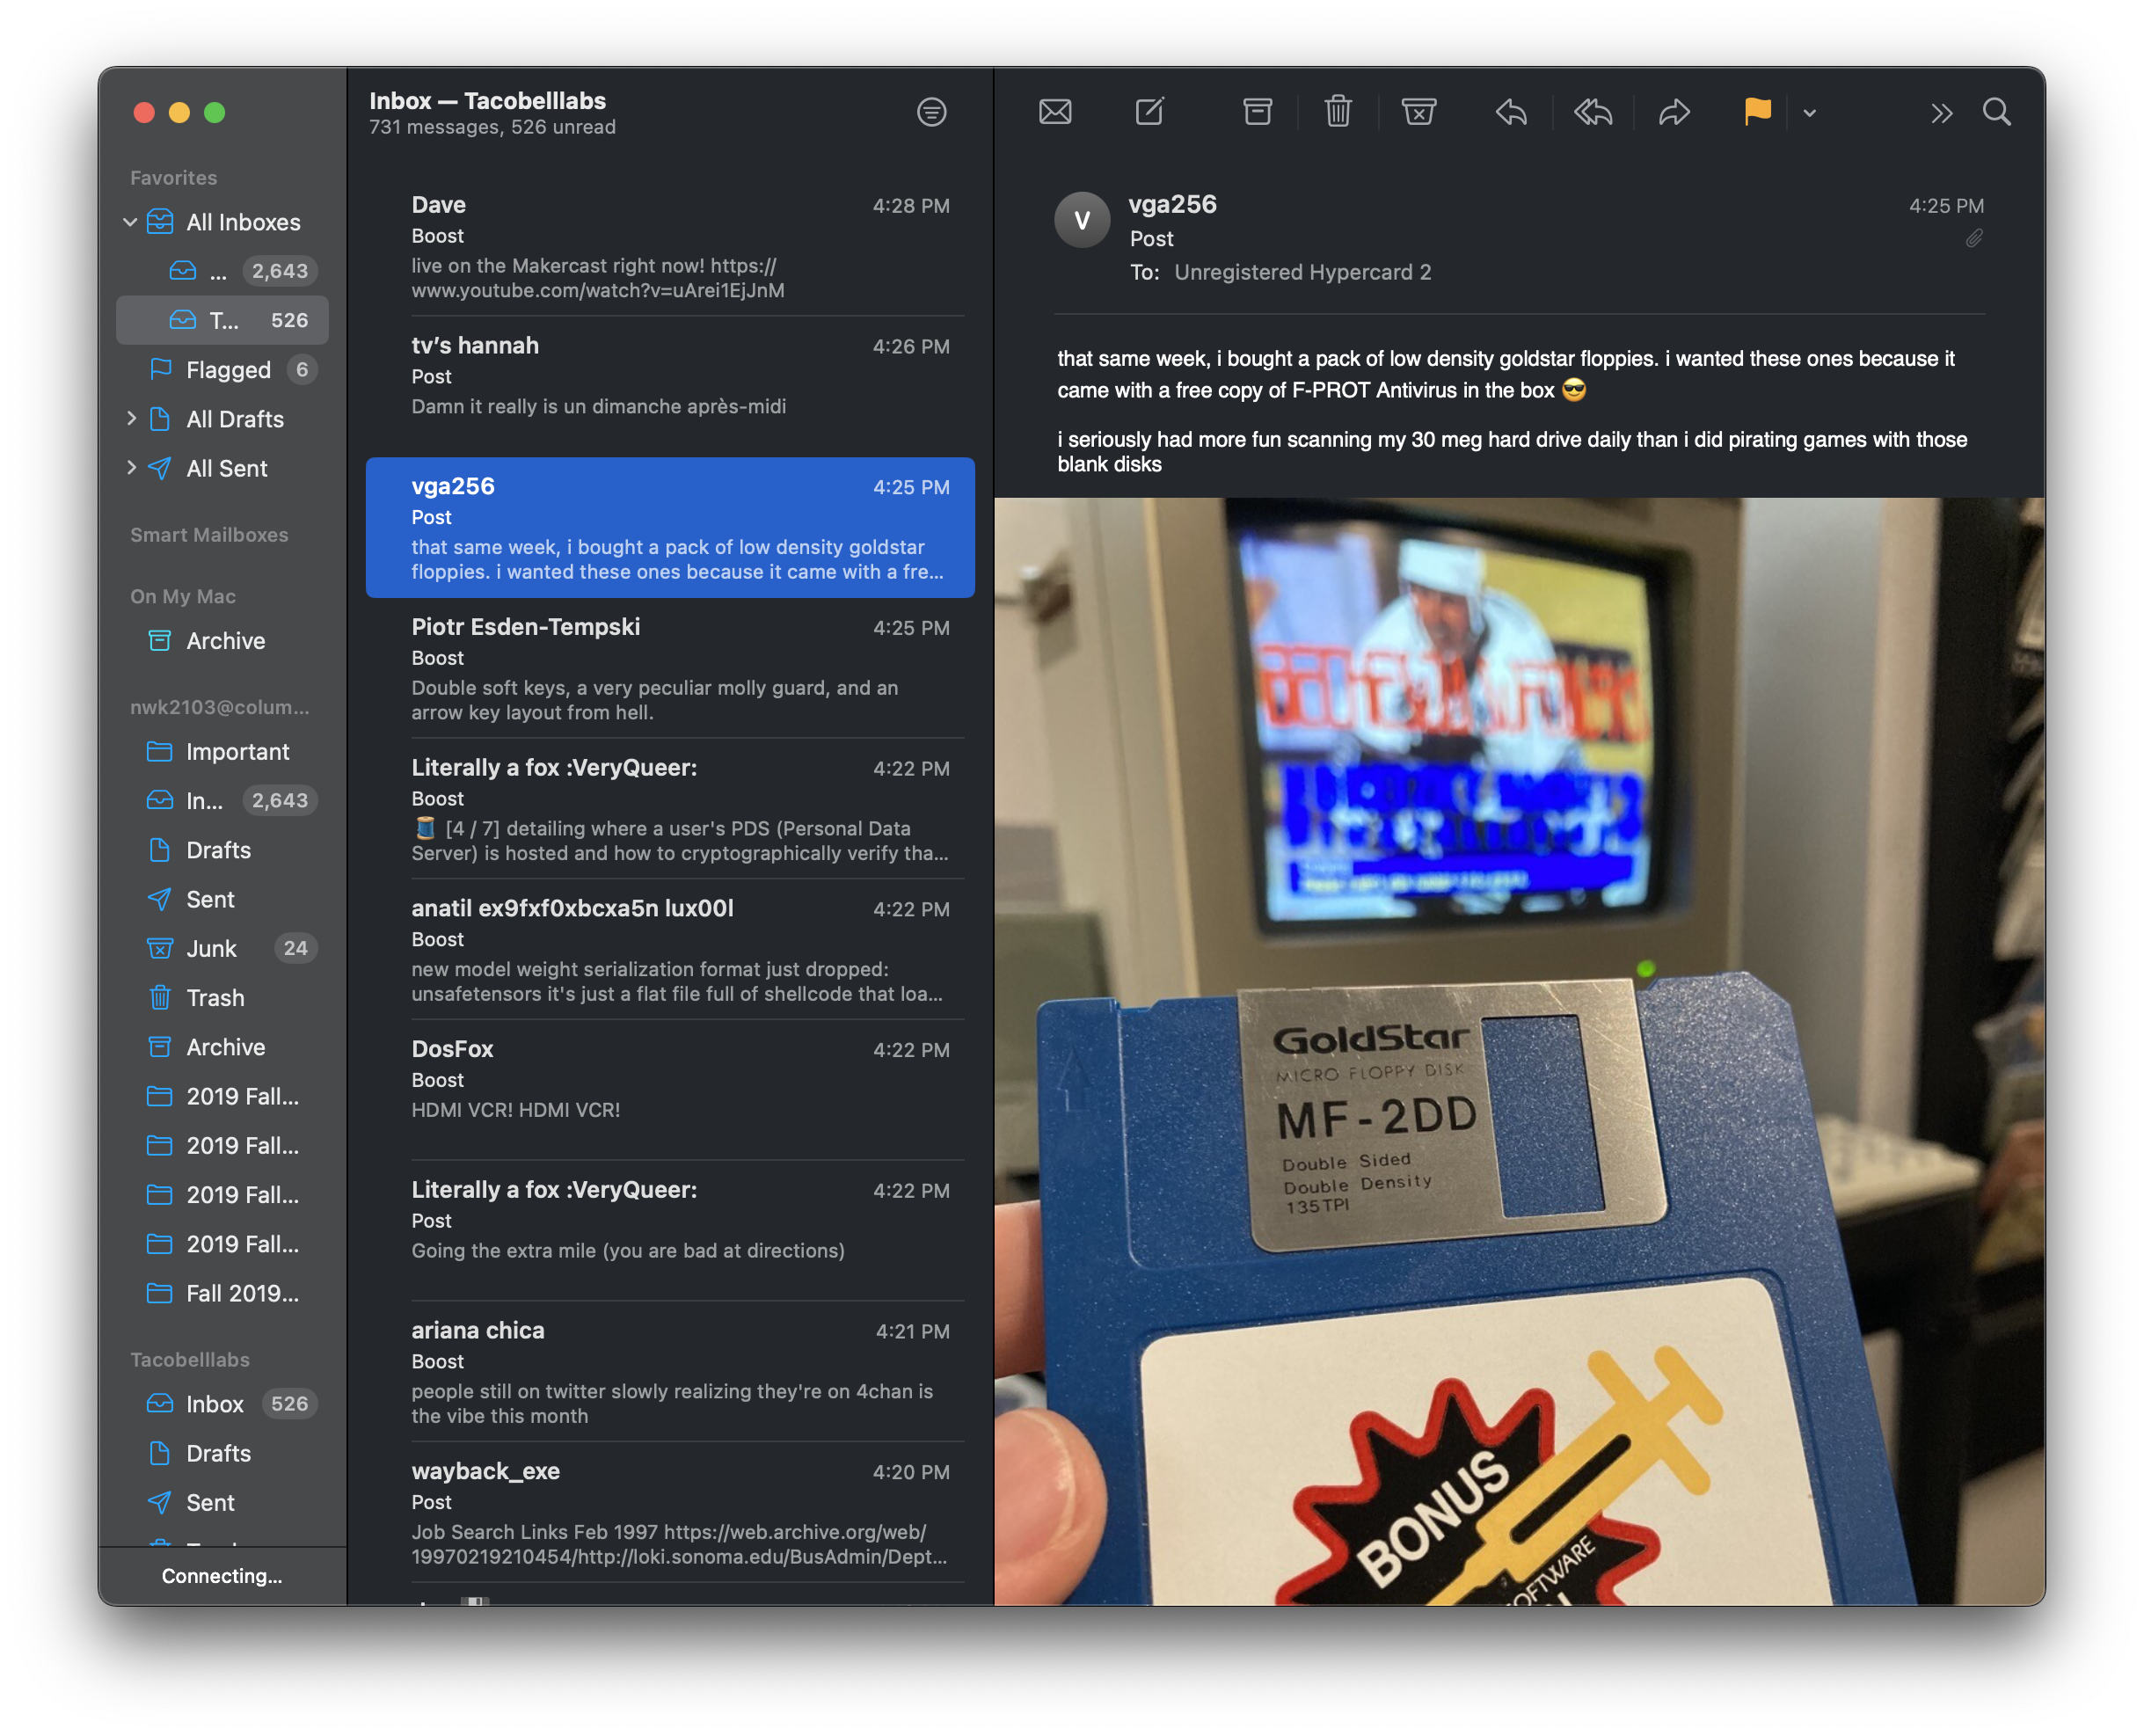Forward the selected message

coord(1674,112)
